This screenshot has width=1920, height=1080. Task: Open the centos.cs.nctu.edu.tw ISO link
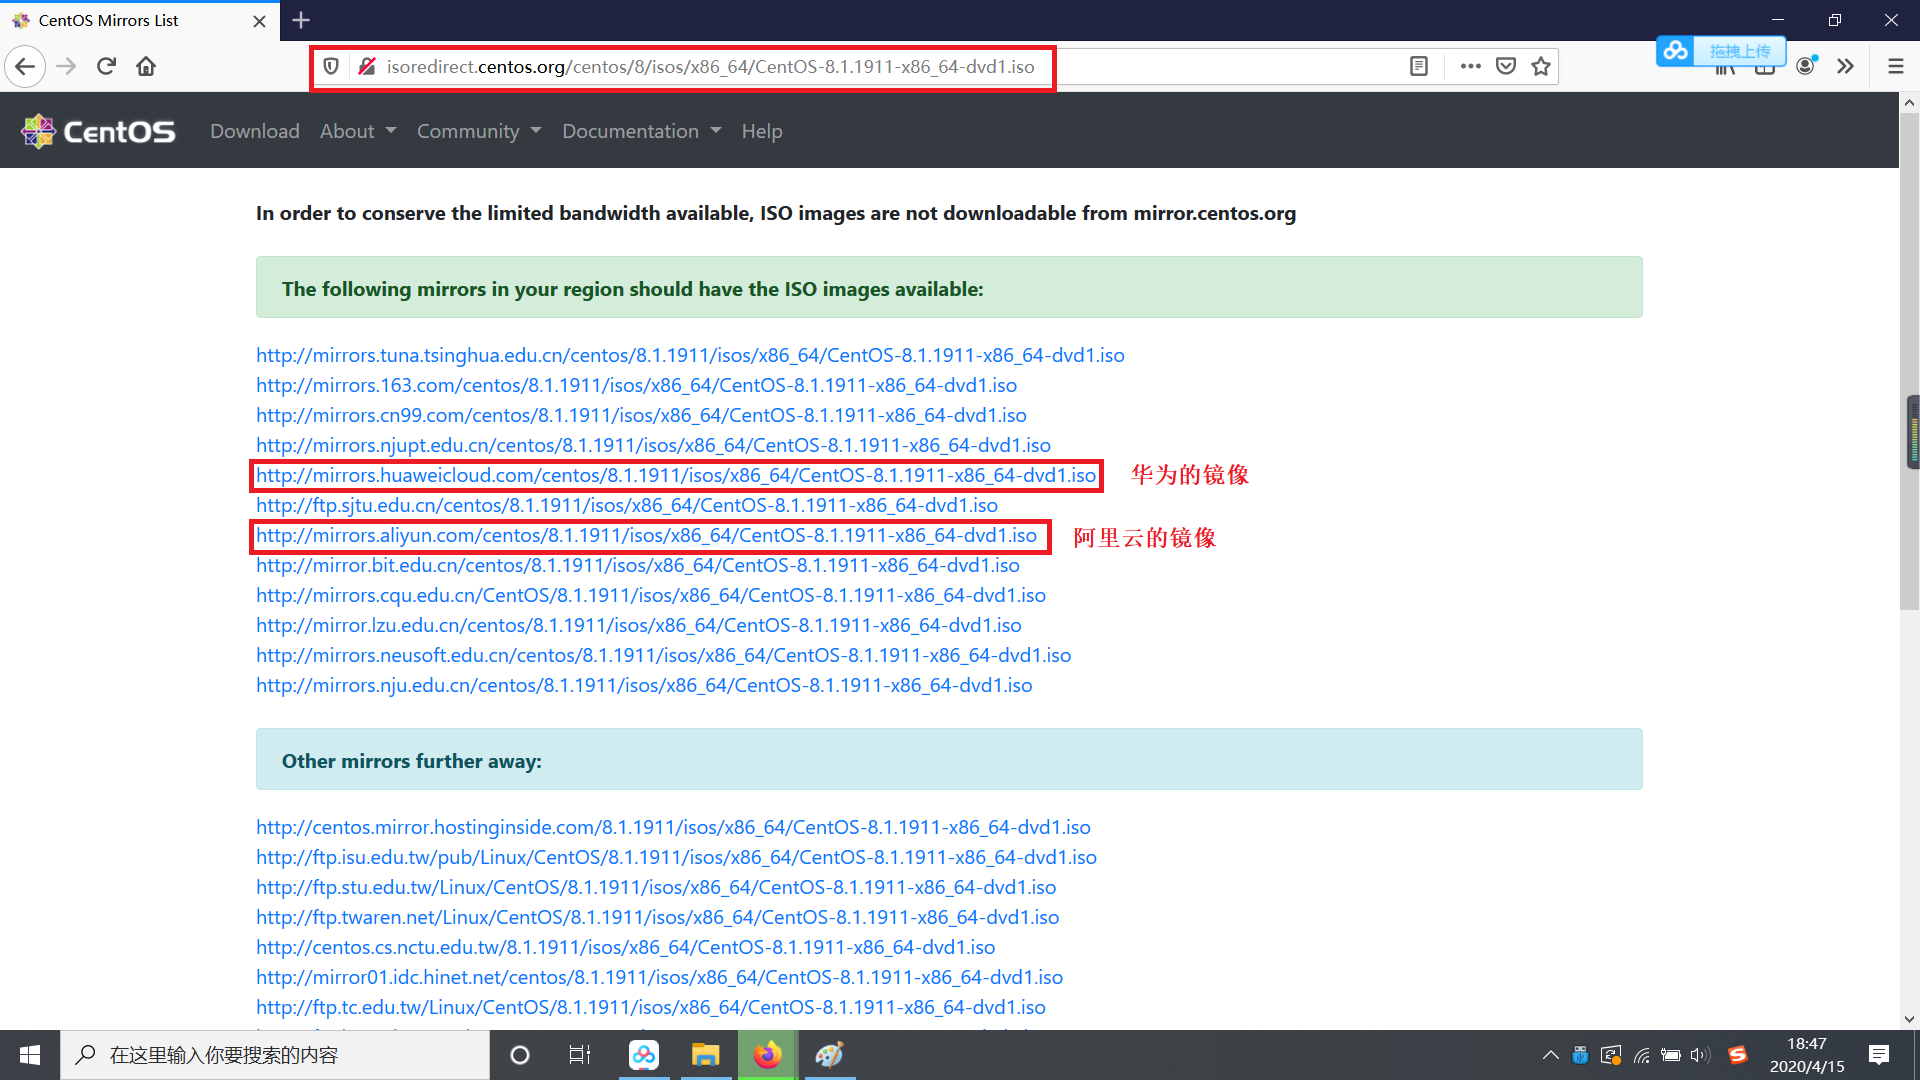(x=625, y=947)
